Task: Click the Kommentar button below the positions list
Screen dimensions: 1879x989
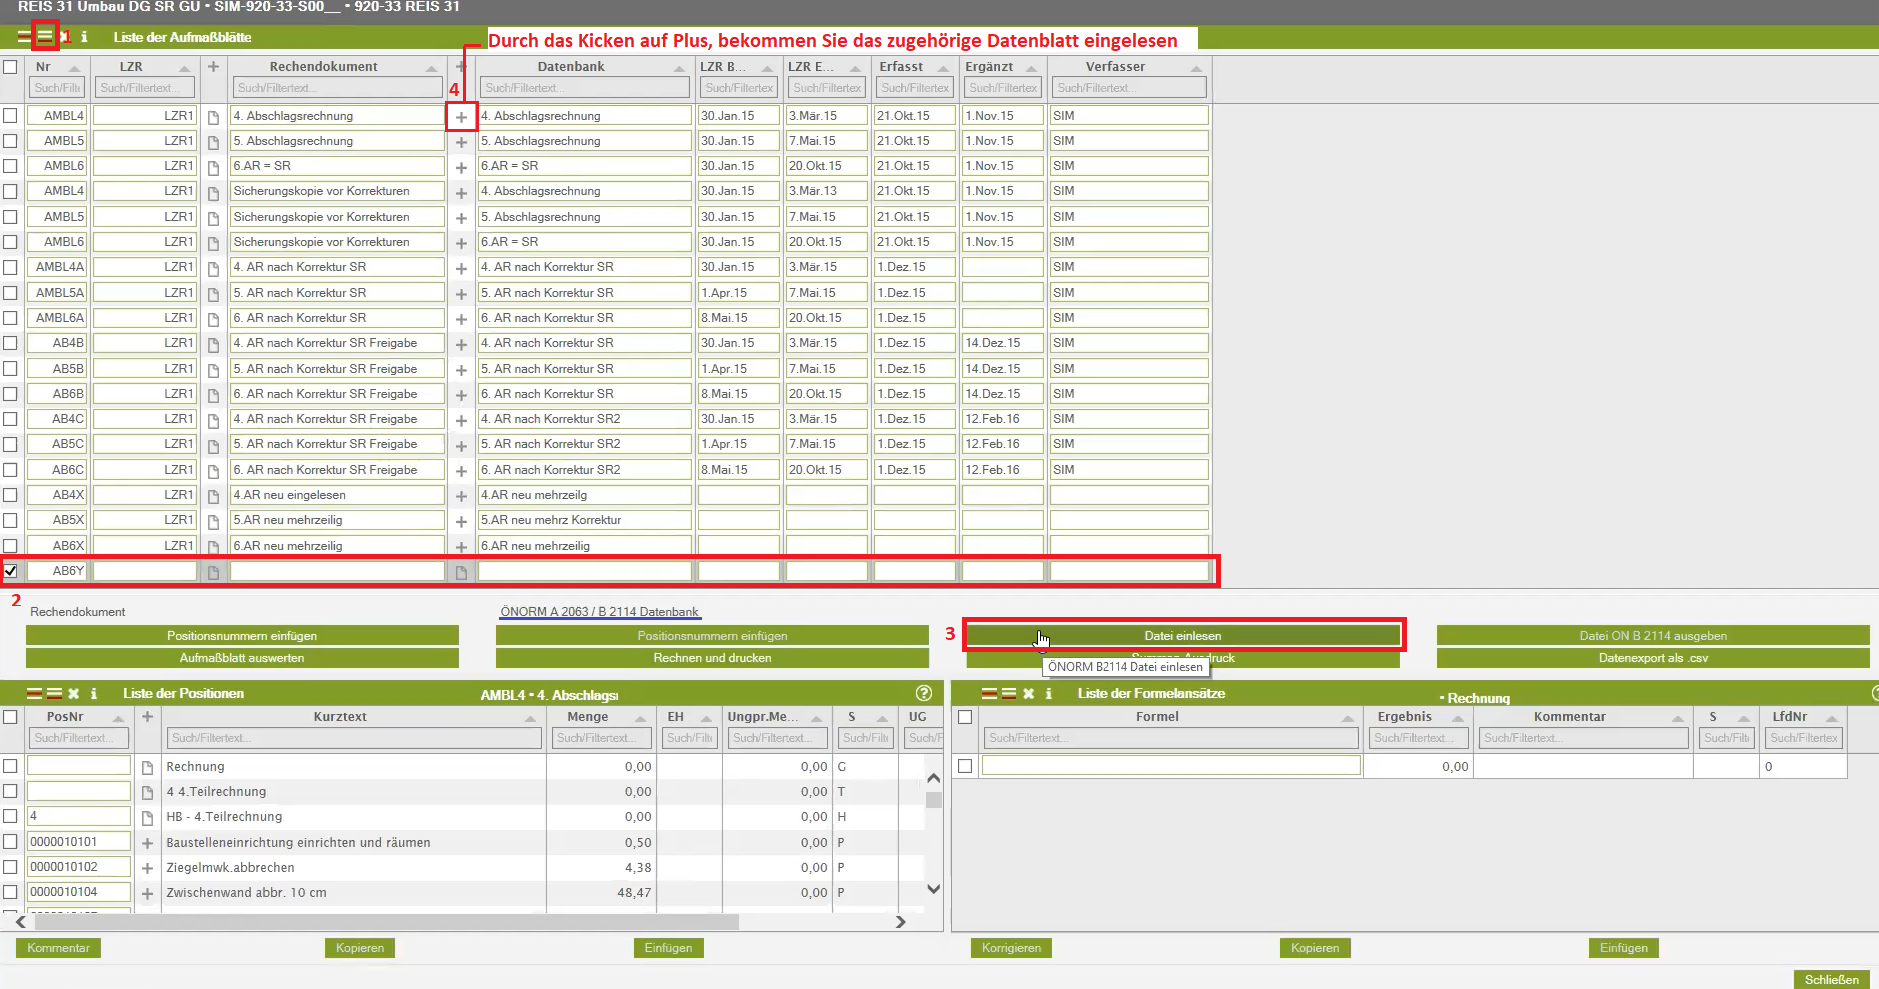Action: pos(58,948)
